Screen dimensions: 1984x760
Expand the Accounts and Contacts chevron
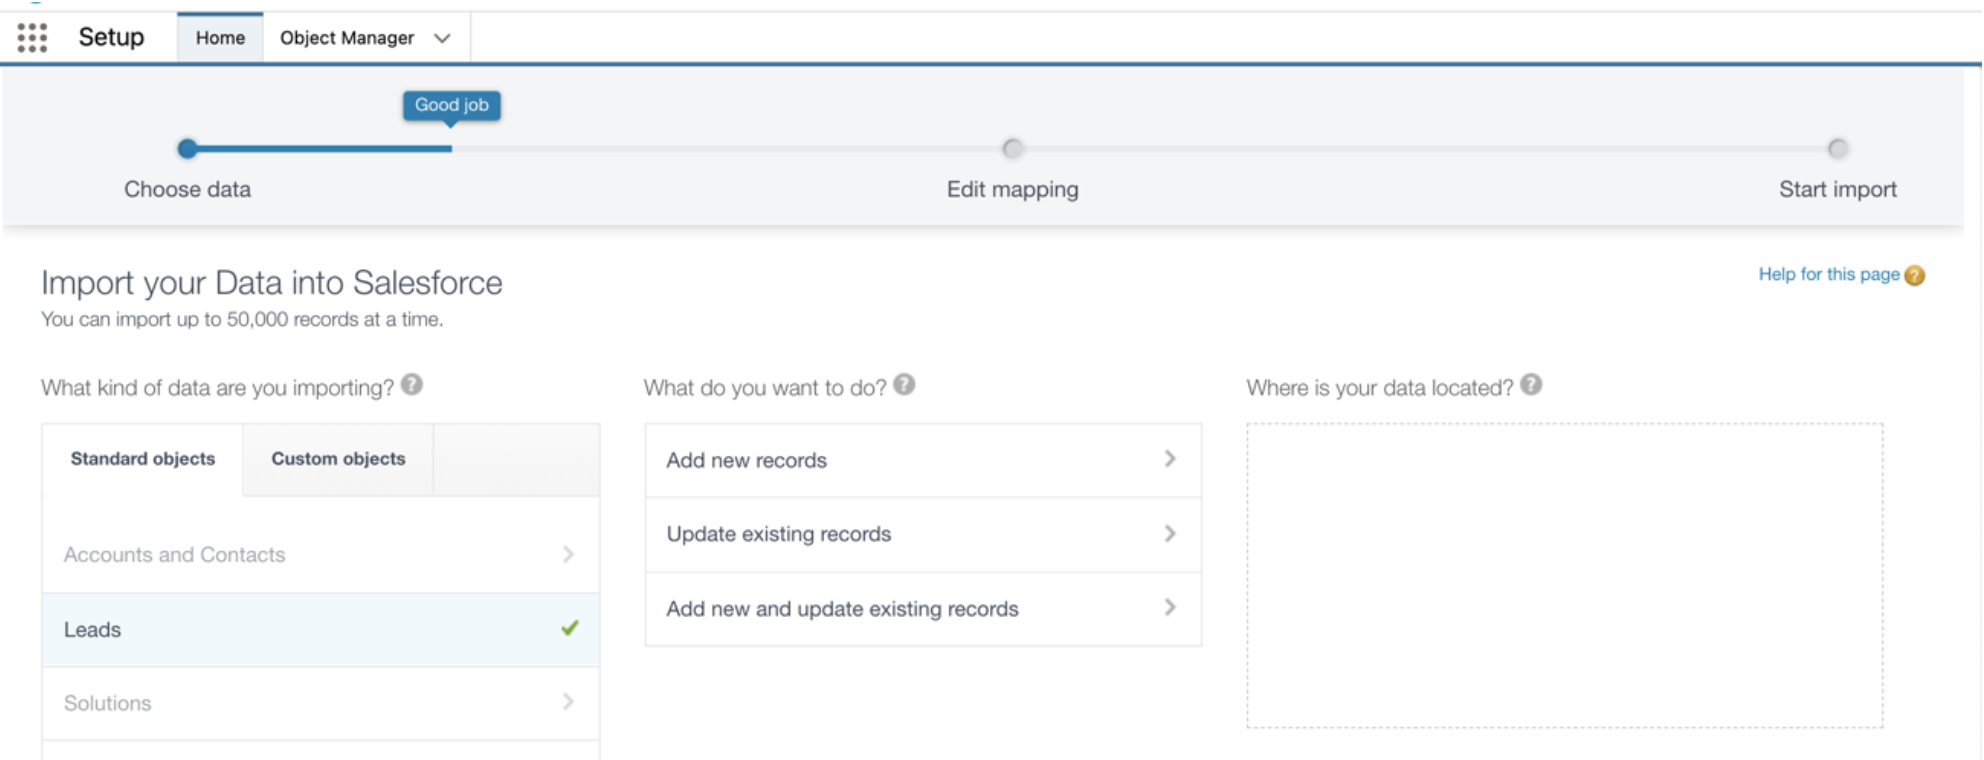(568, 554)
